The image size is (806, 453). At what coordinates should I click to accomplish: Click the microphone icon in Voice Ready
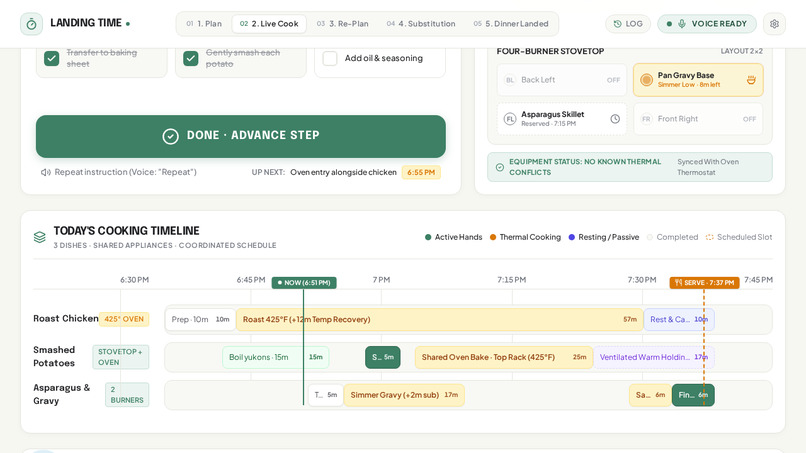[x=682, y=24]
